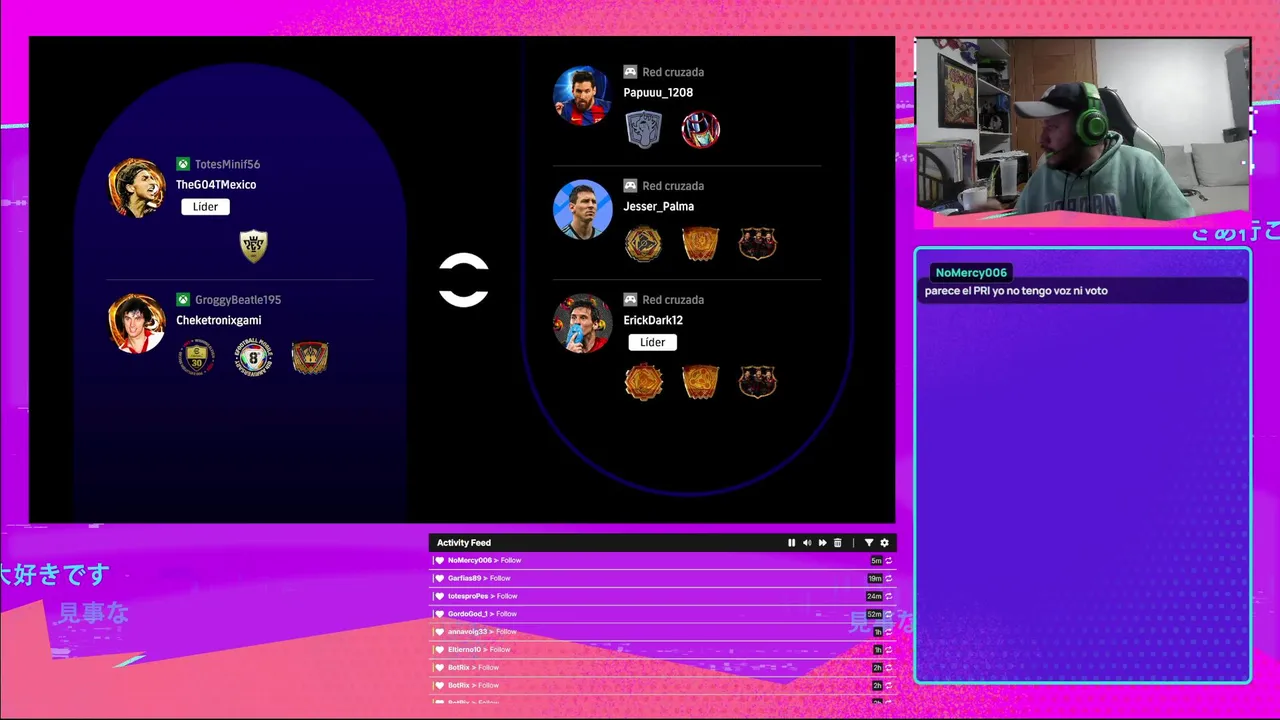This screenshot has height=720, width=1280.
Task: Click the streamer webcam feed
Action: [x=1082, y=128]
